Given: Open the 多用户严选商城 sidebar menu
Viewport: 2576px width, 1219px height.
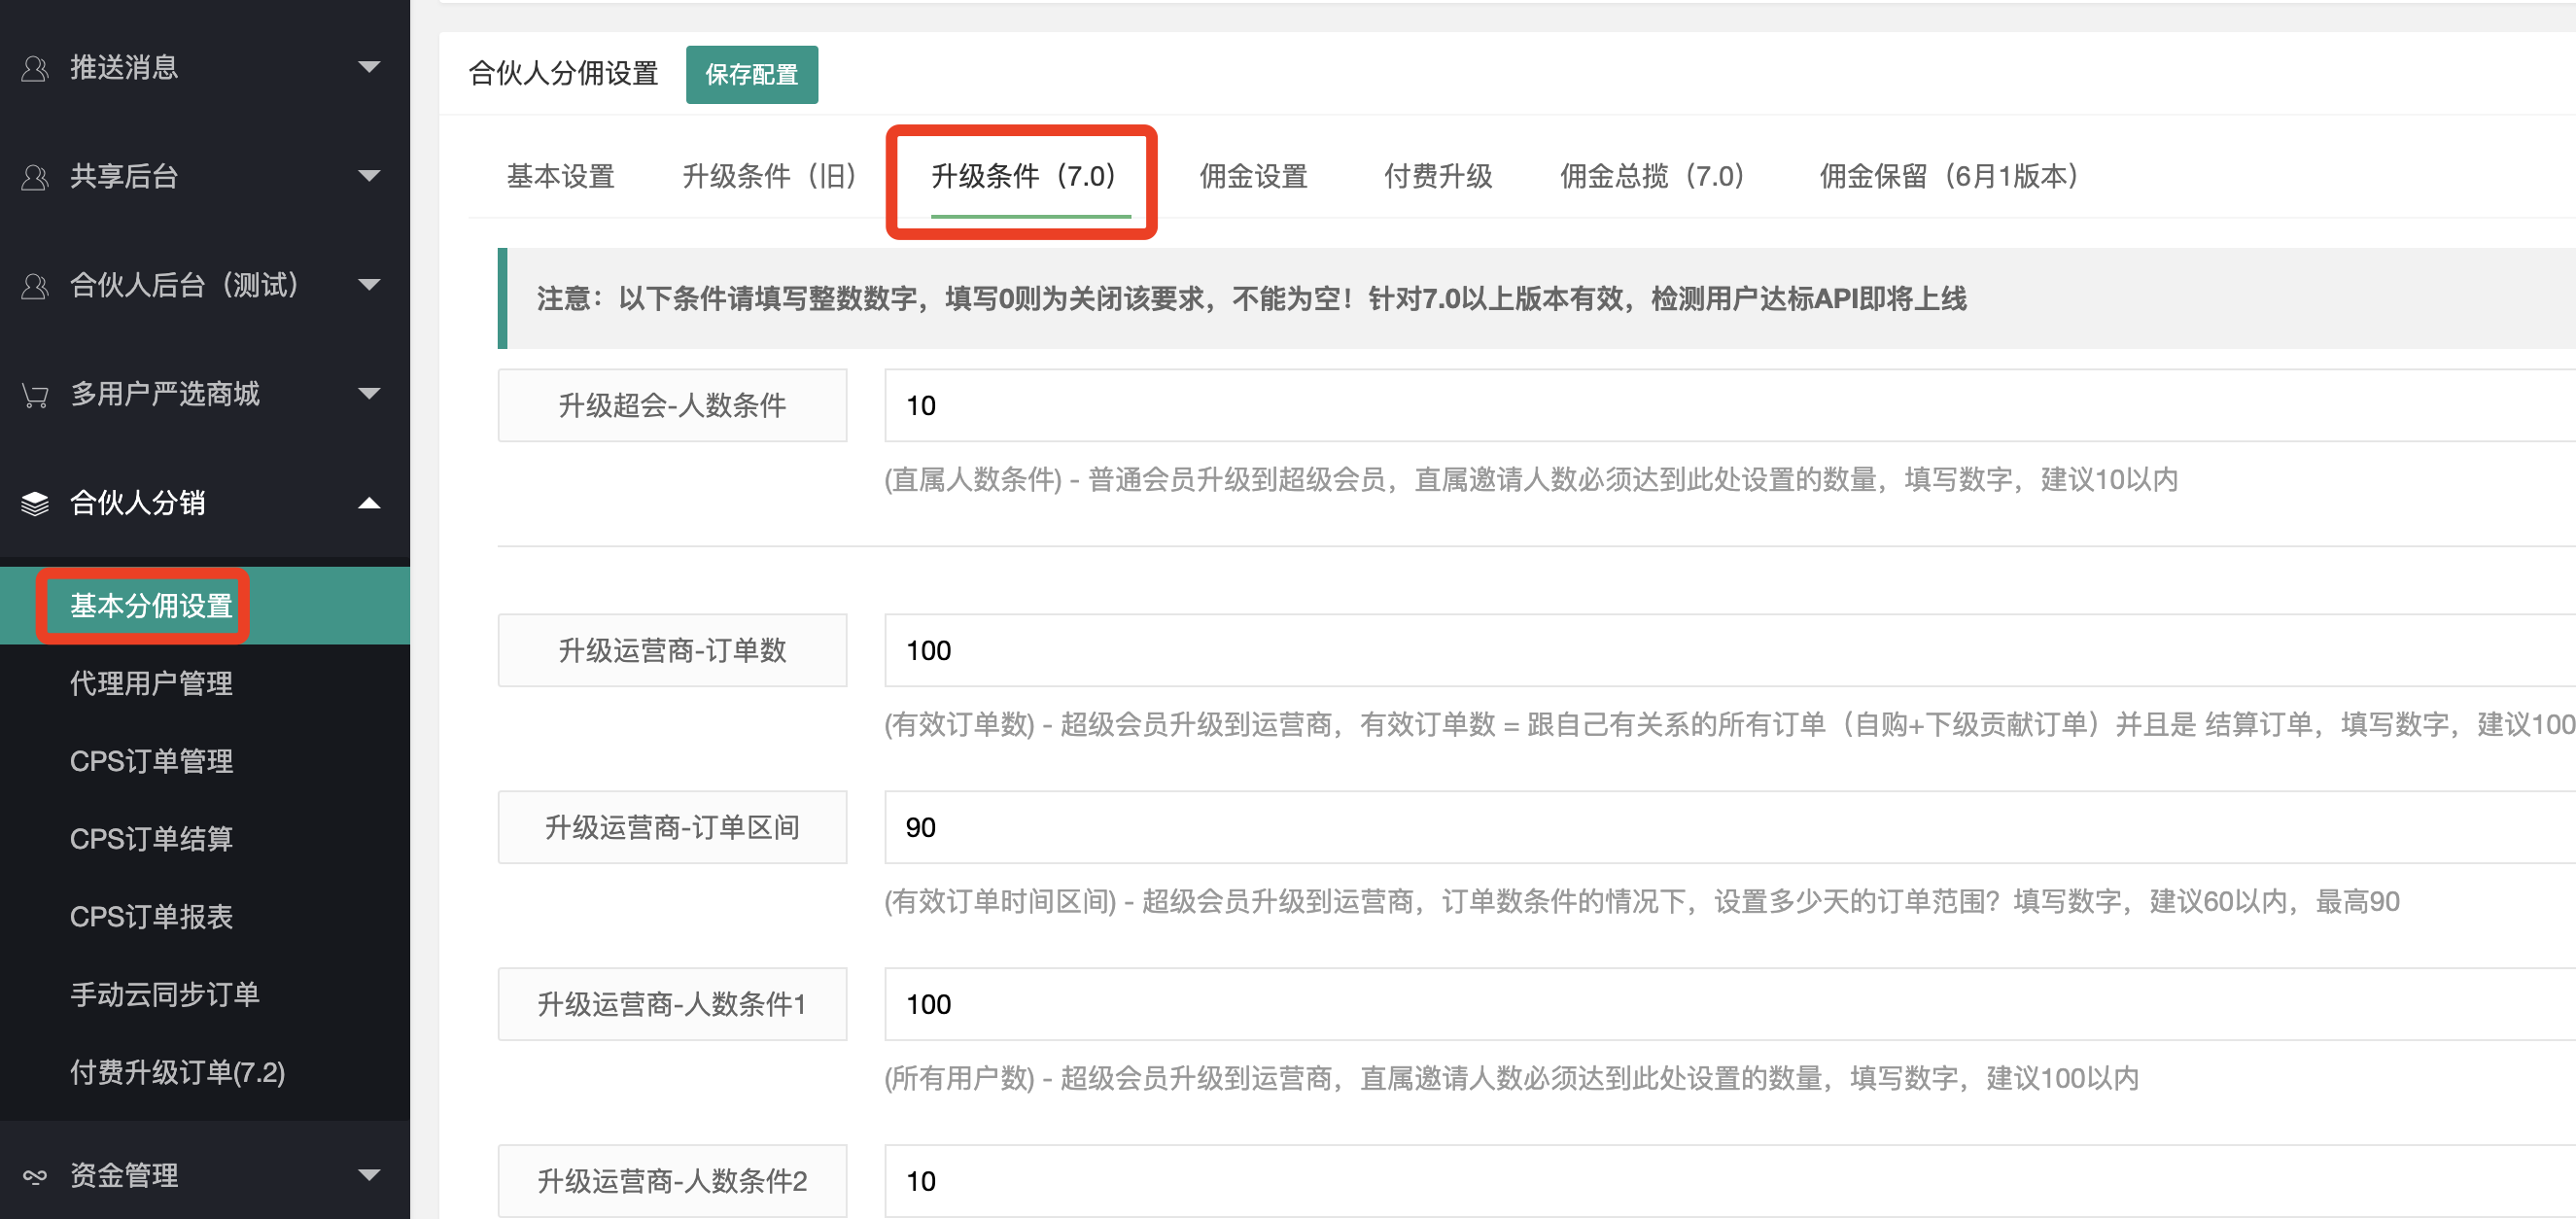Looking at the screenshot, I should [x=205, y=394].
